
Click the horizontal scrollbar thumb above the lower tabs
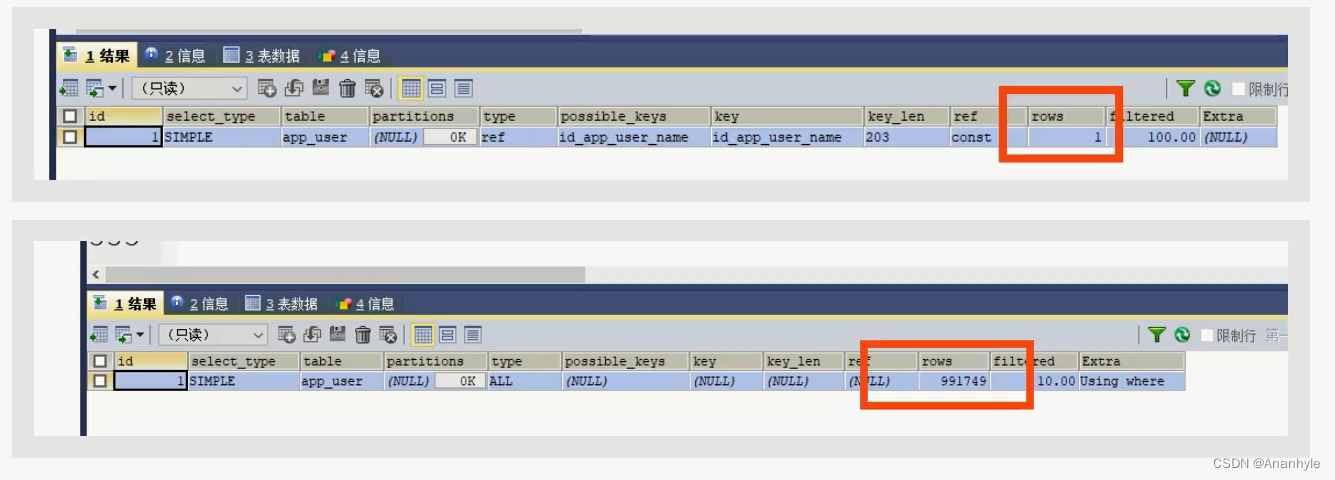click(x=345, y=274)
